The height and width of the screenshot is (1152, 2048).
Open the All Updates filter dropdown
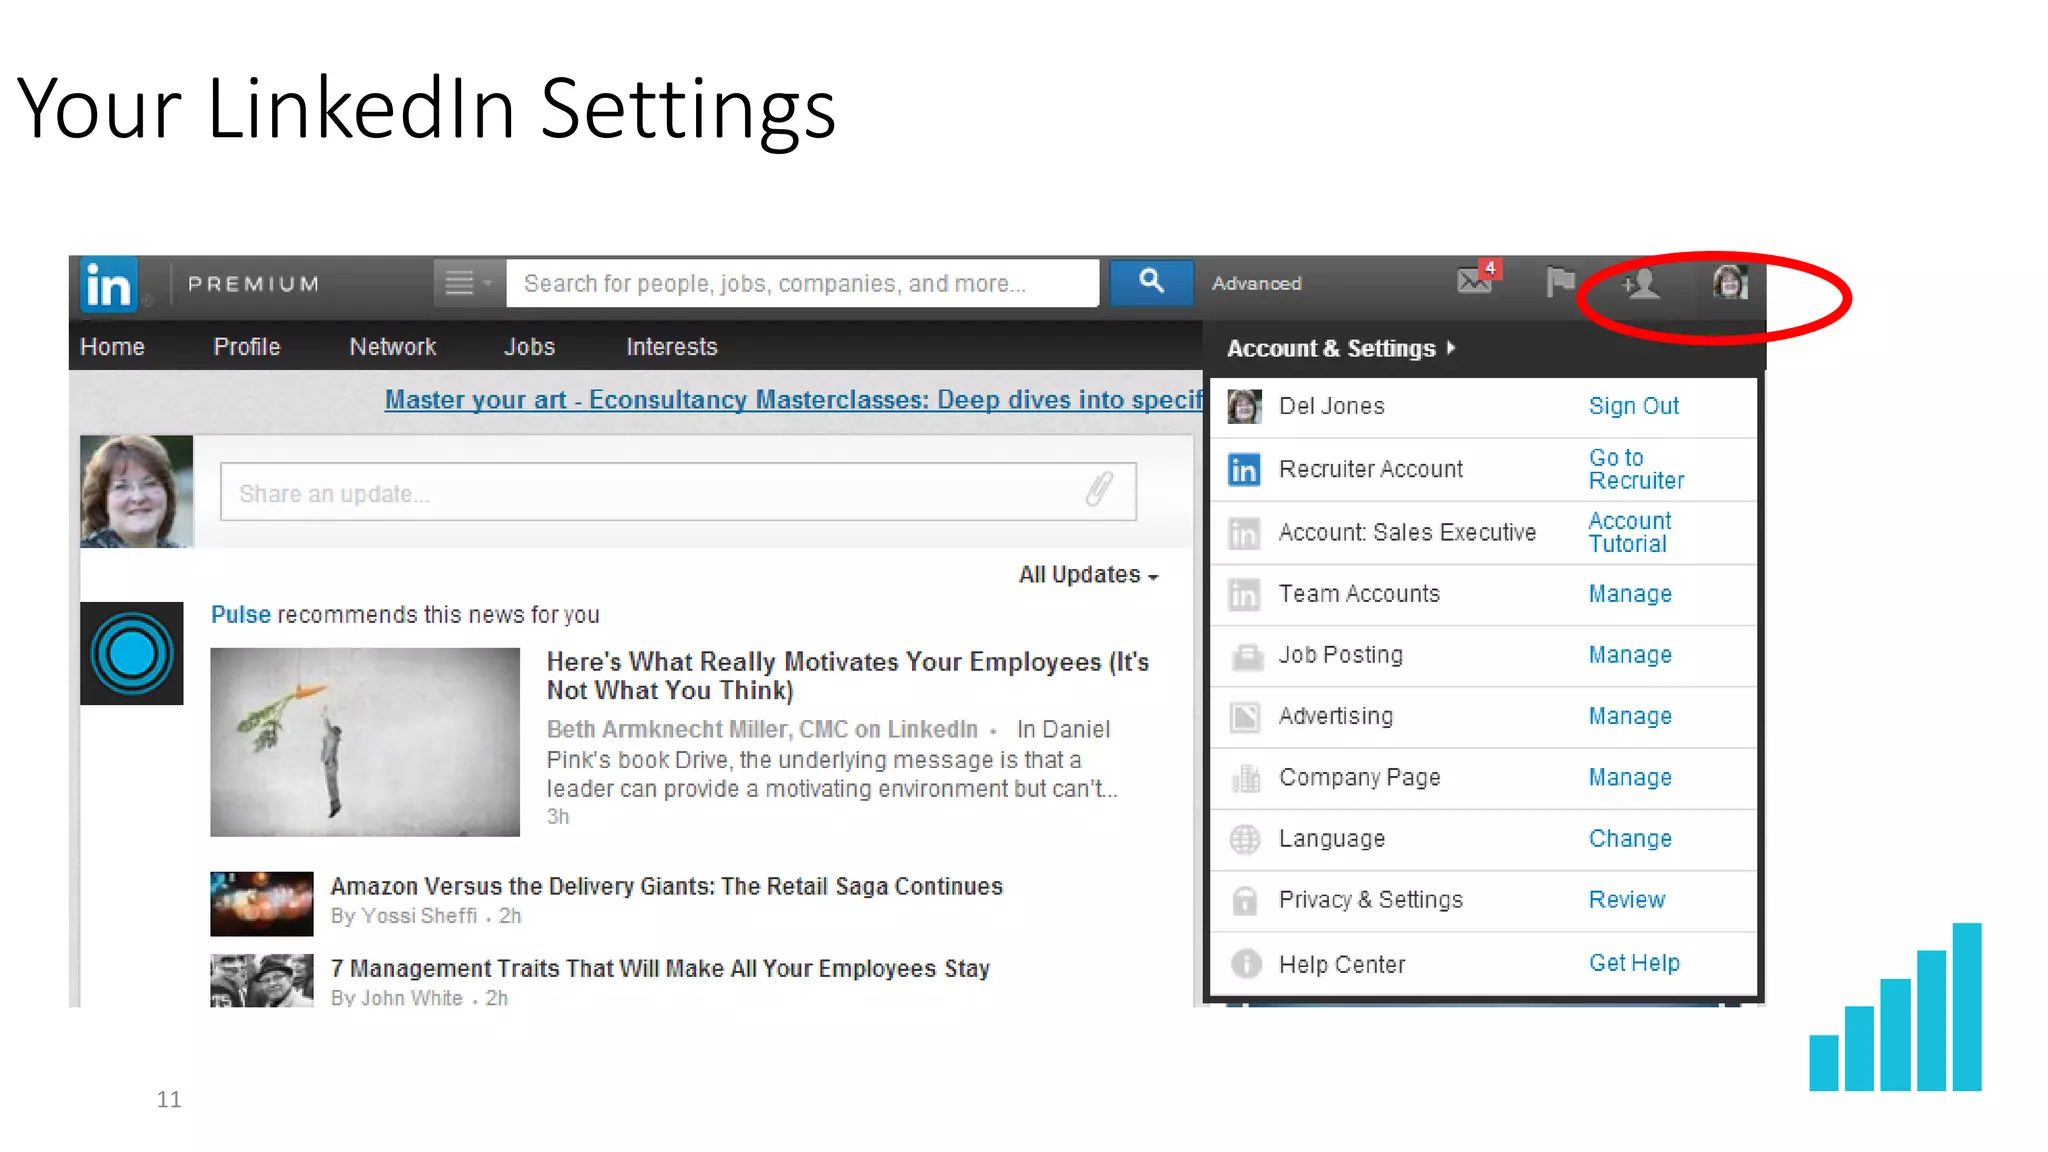[1088, 575]
